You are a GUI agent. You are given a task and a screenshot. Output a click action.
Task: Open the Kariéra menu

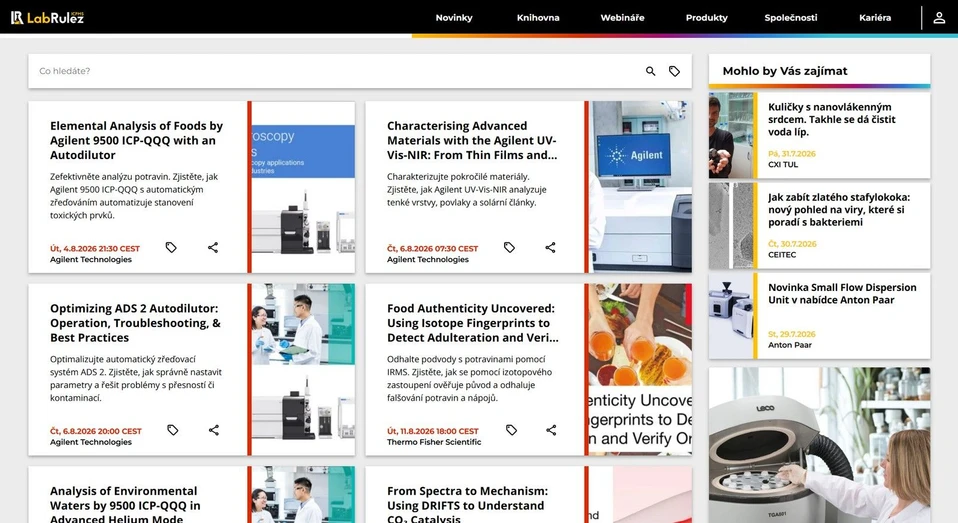pos(875,18)
